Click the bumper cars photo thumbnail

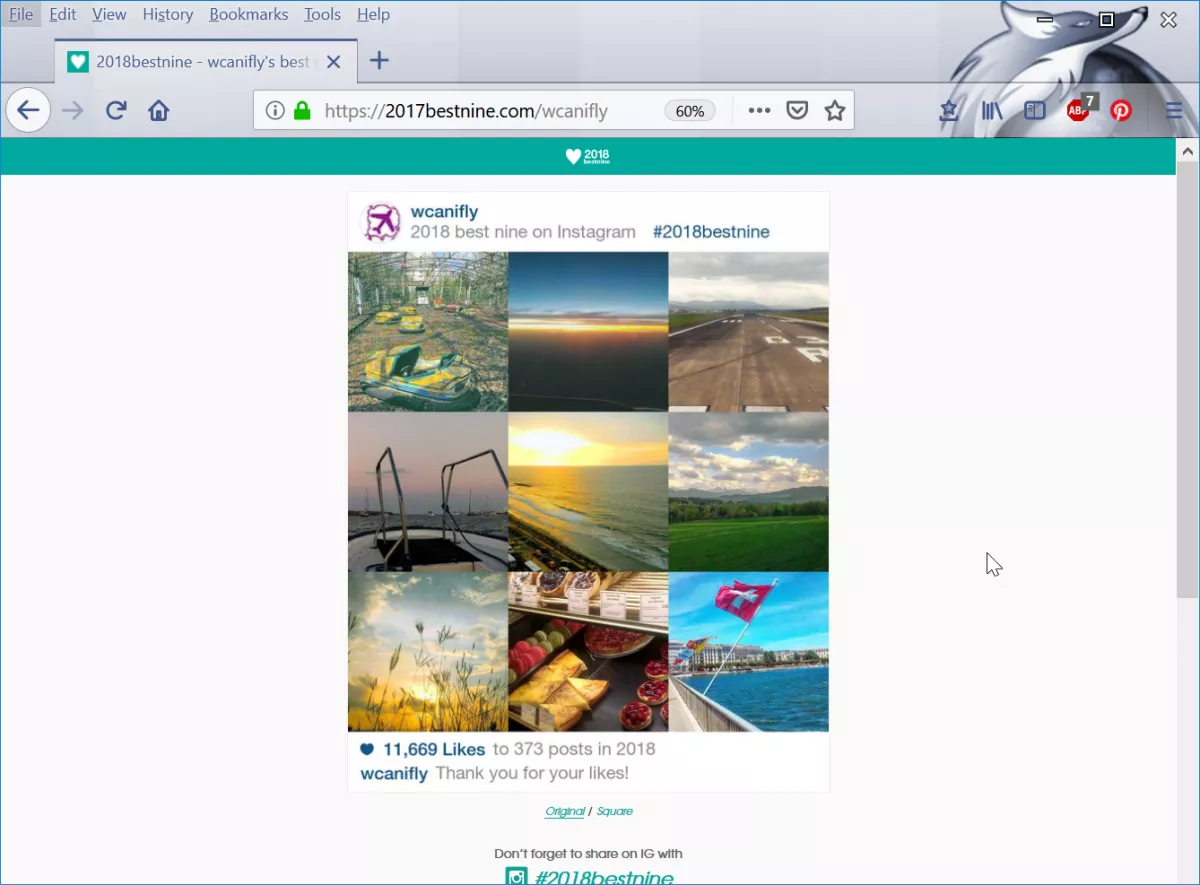[428, 331]
